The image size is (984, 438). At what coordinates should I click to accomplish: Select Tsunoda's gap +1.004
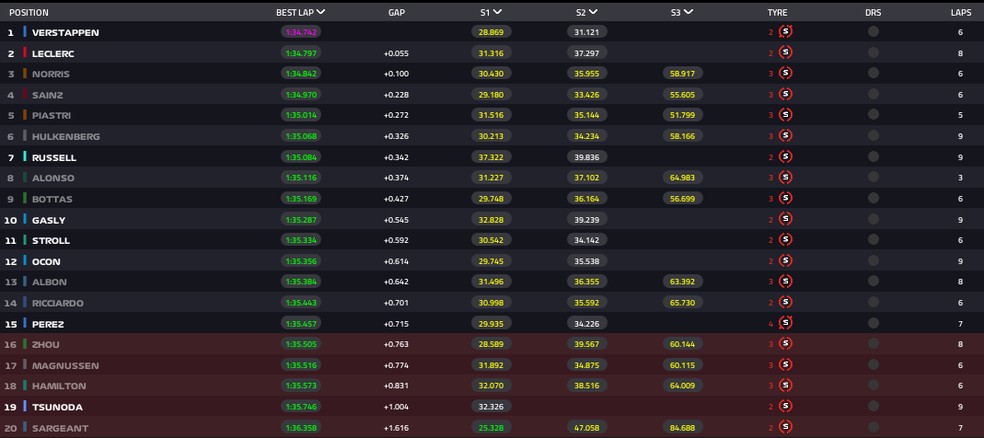click(x=396, y=407)
